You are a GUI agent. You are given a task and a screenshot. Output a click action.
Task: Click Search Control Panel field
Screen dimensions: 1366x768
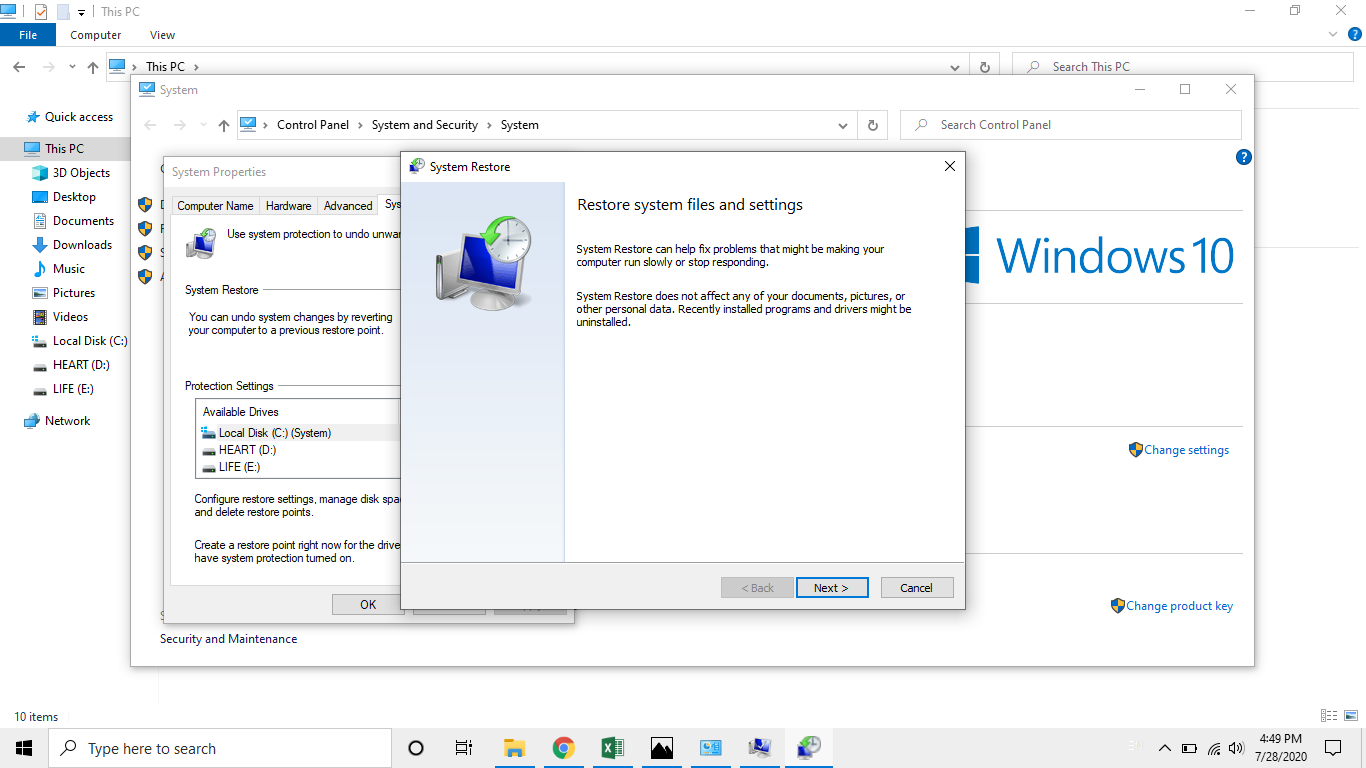pyautogui.click(x=1071, y=125)
